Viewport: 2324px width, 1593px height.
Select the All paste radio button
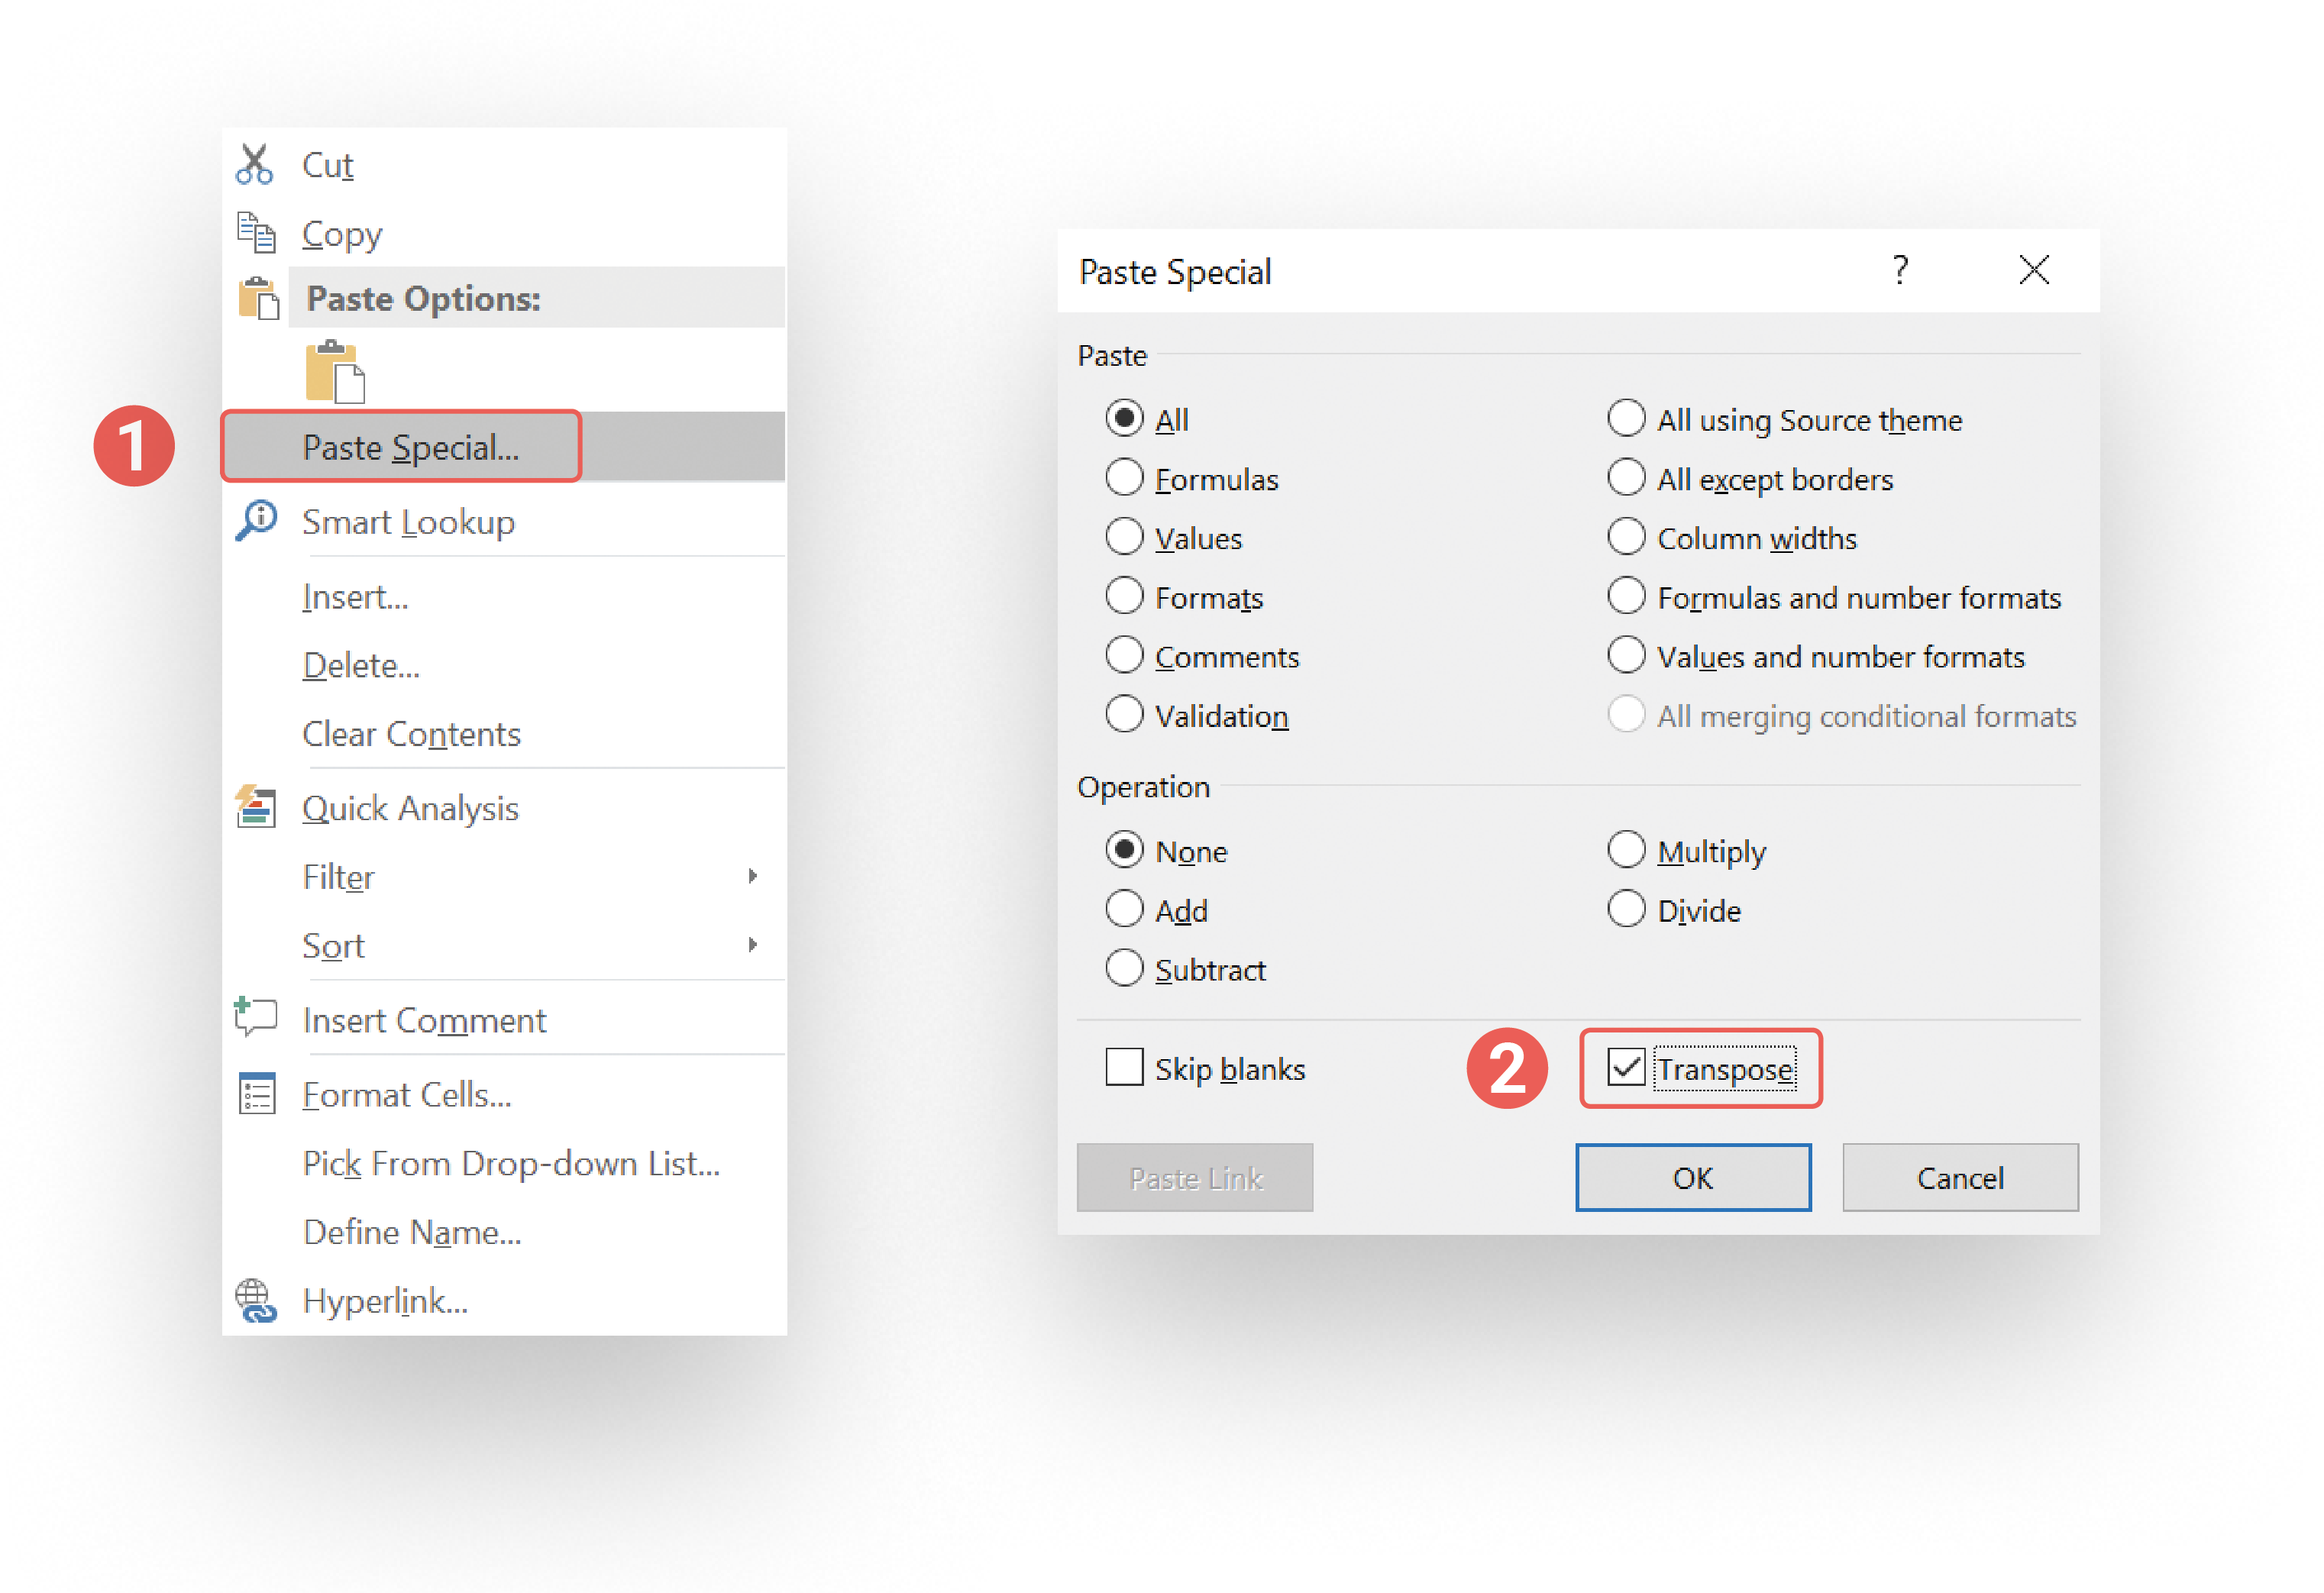coord(1125,418)
